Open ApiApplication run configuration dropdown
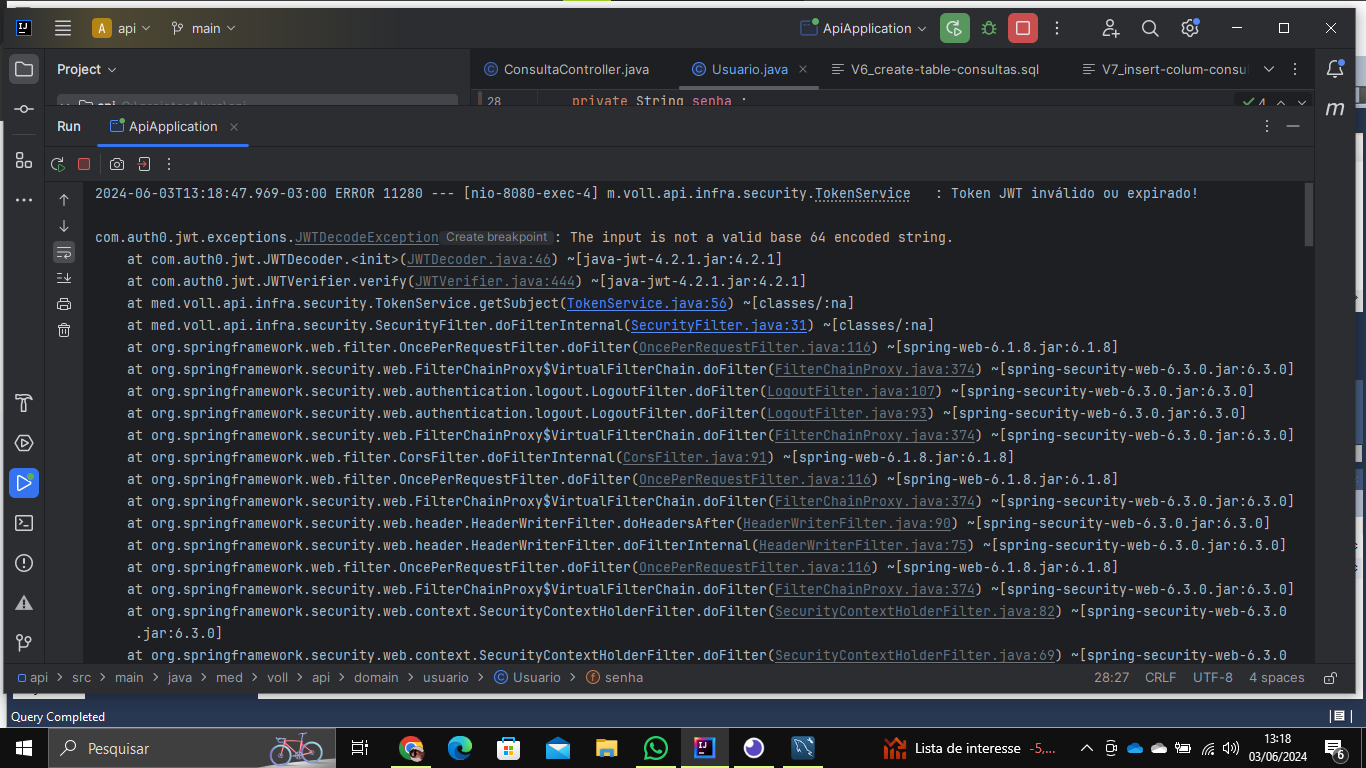The height and width of the screenshot is (768, 1366). pos(865,28)
